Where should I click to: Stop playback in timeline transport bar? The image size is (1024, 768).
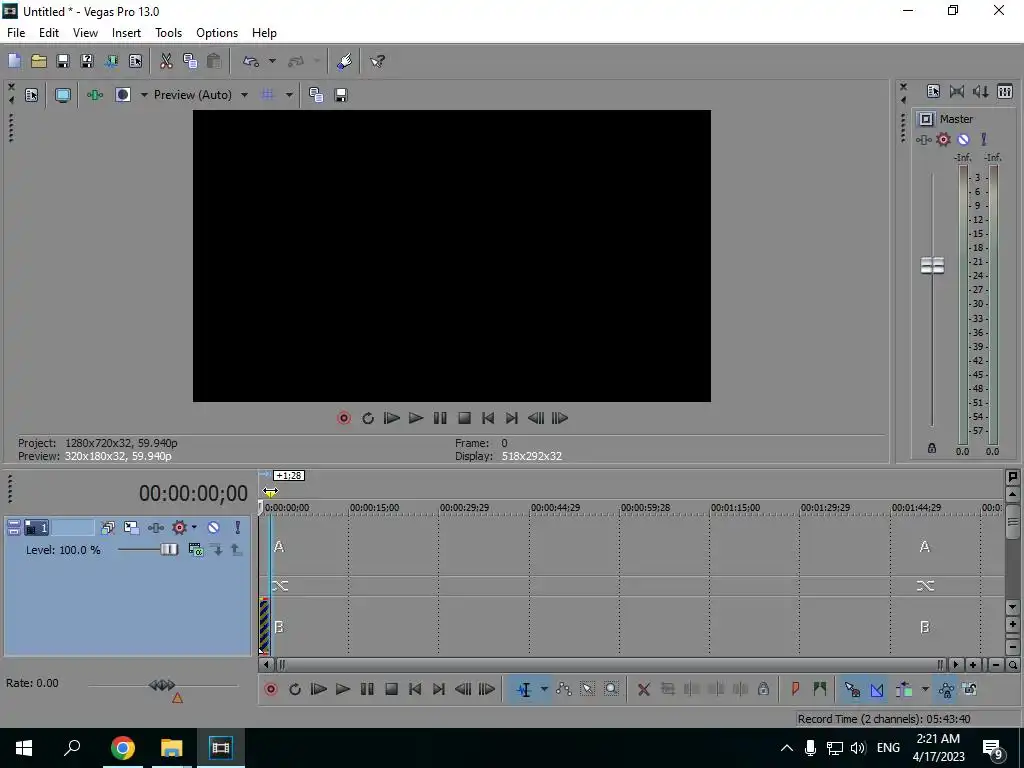pos(391,689)
